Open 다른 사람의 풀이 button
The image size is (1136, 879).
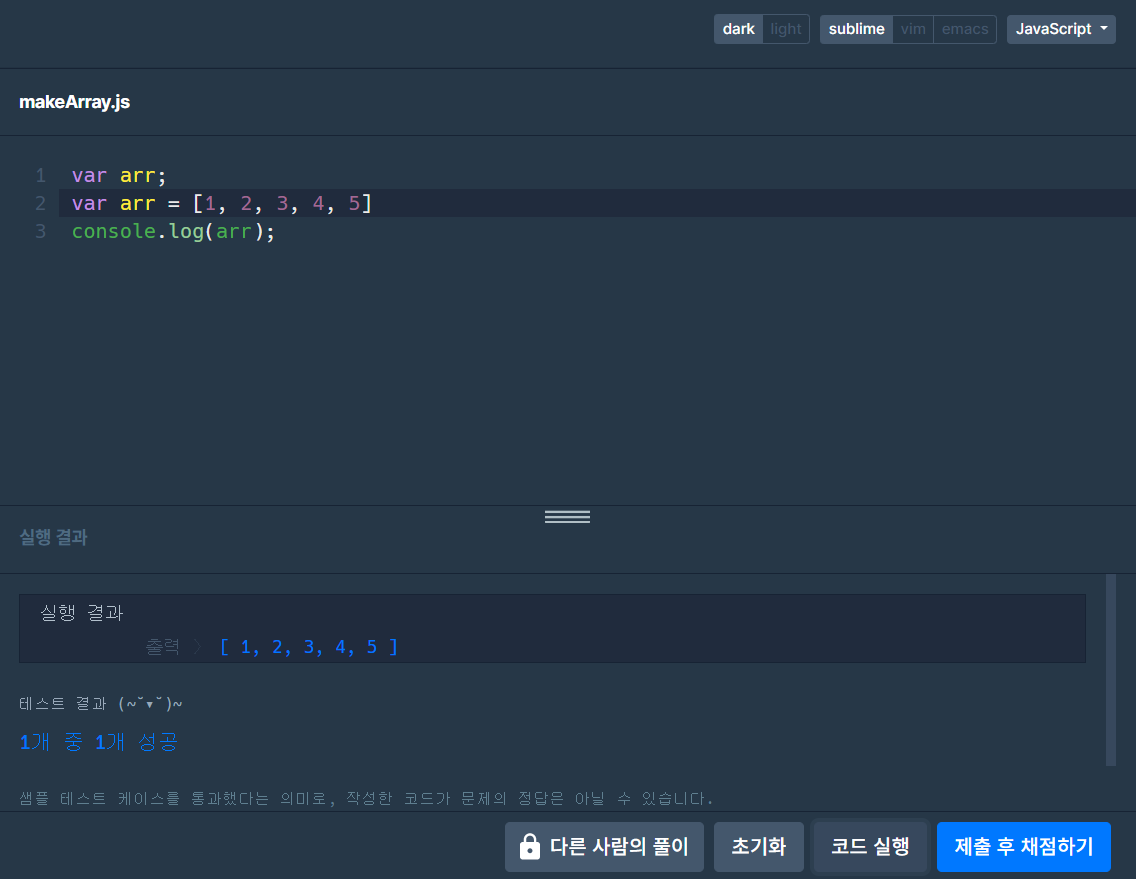[604, 846]
